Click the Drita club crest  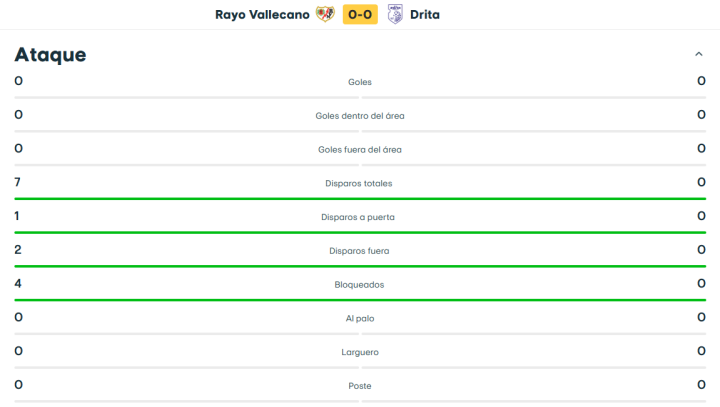(x=396, y=14)
